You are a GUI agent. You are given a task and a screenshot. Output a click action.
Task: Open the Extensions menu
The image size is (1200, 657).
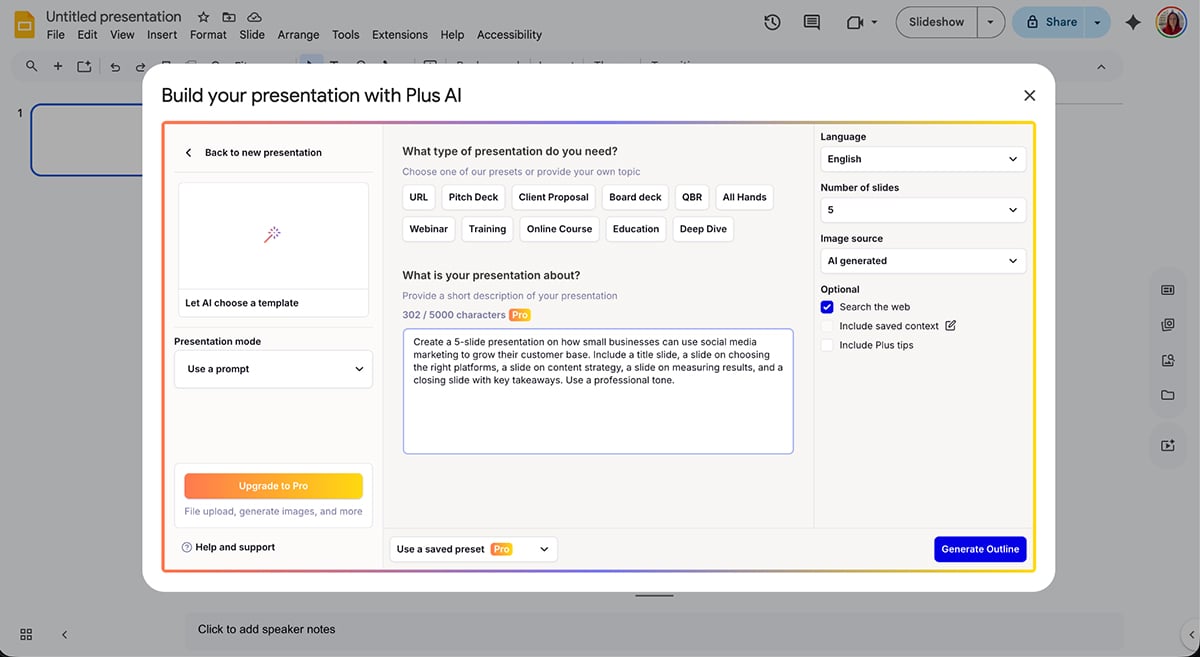coord(400,34)
